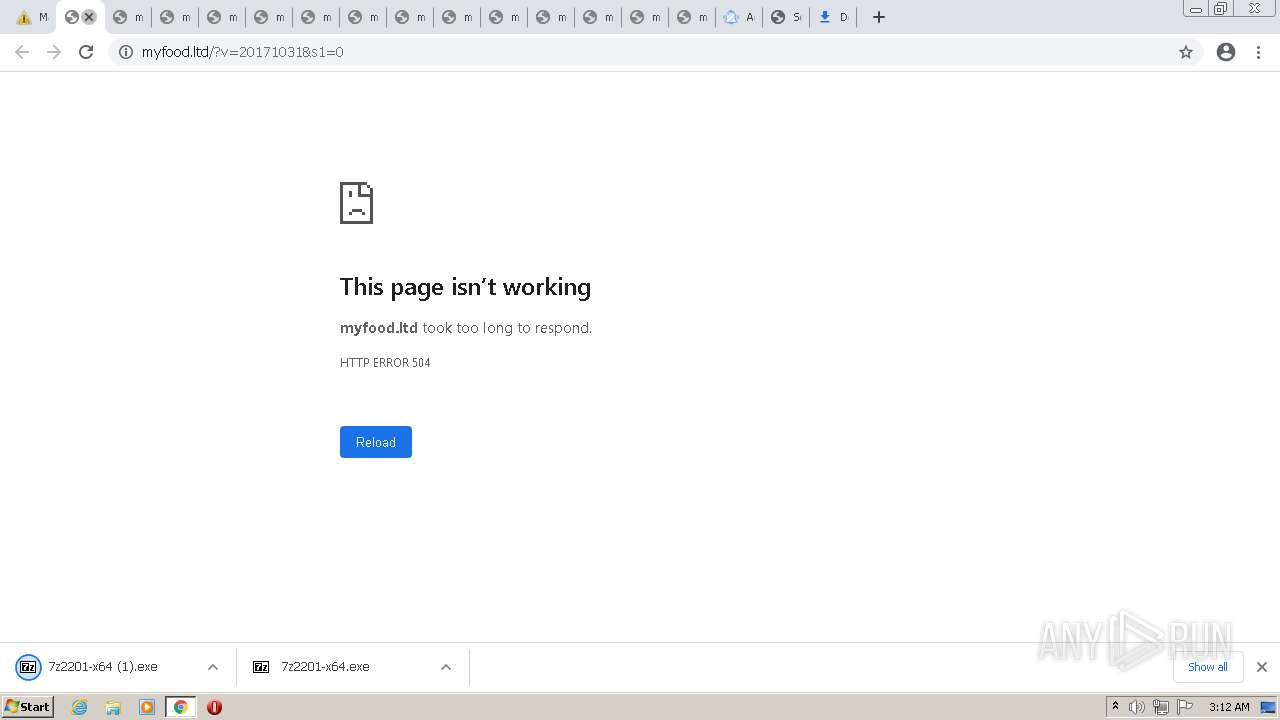Open a new tab with plus button

point(879,17)
